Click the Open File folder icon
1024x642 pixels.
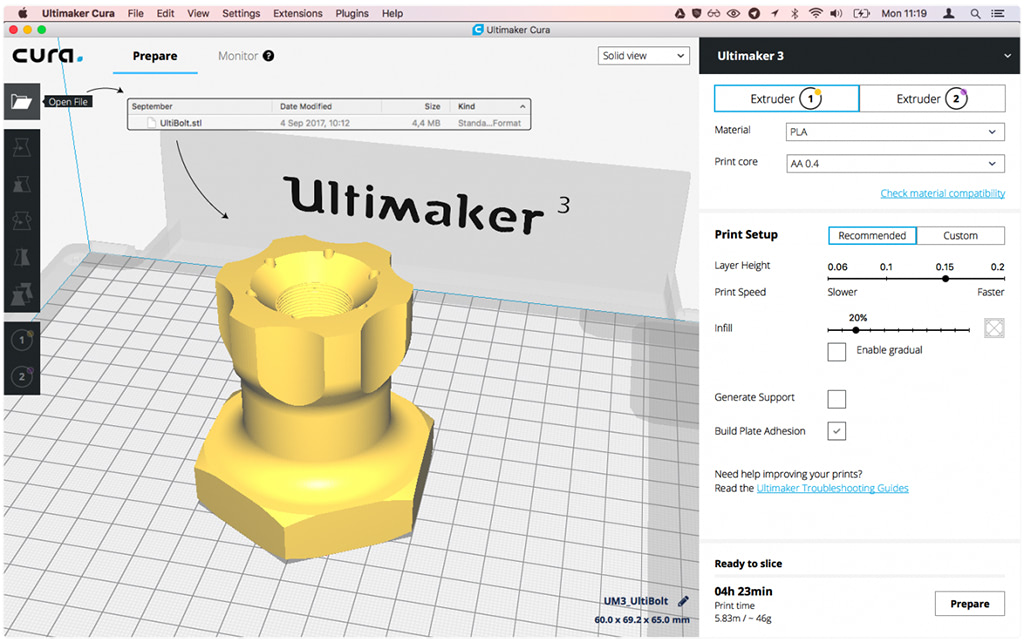point(22,101)
